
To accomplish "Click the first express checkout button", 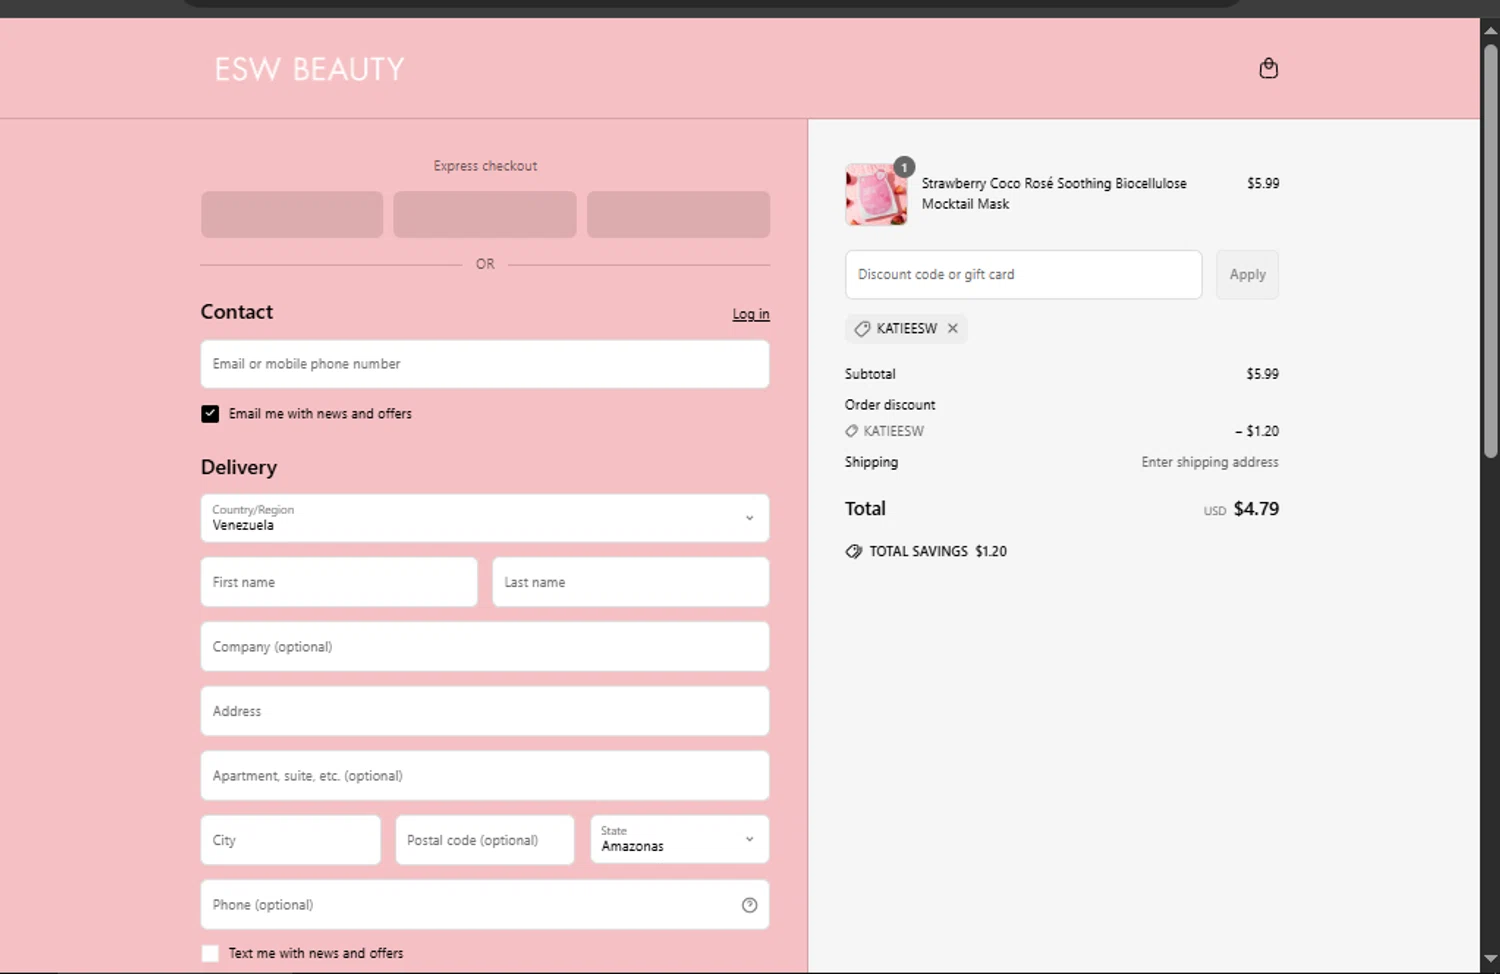I will tap(292, 214).
